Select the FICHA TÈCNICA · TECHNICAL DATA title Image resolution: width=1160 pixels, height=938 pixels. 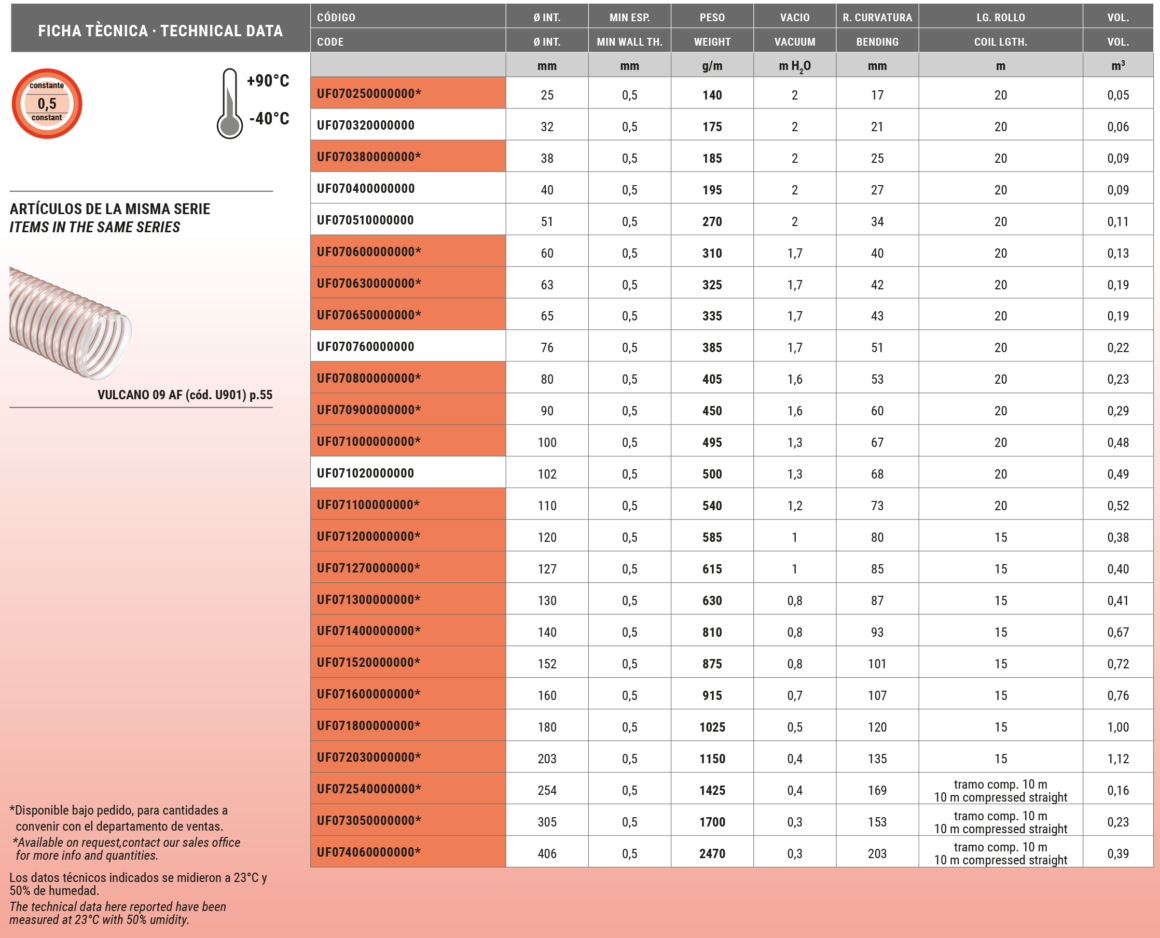tap(160, 31)
